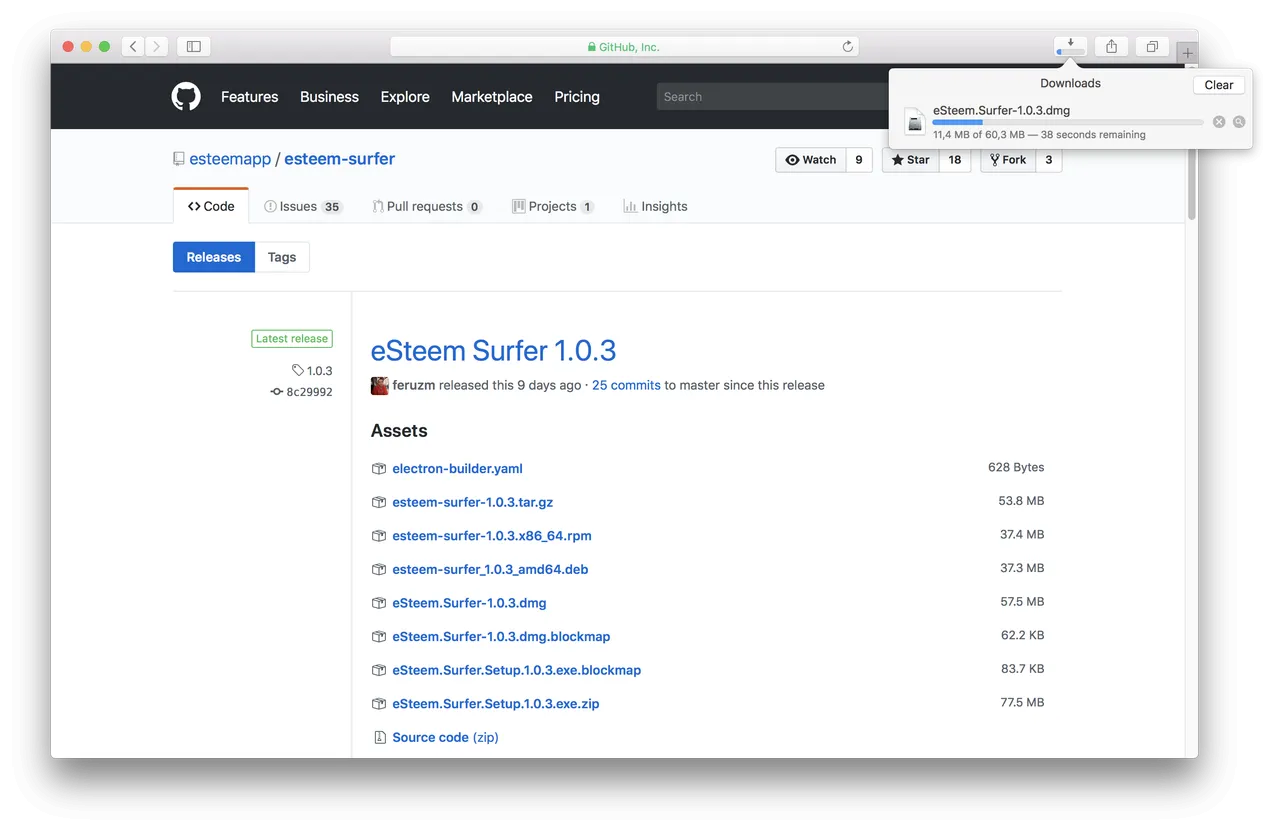Click the Star button

910,160
